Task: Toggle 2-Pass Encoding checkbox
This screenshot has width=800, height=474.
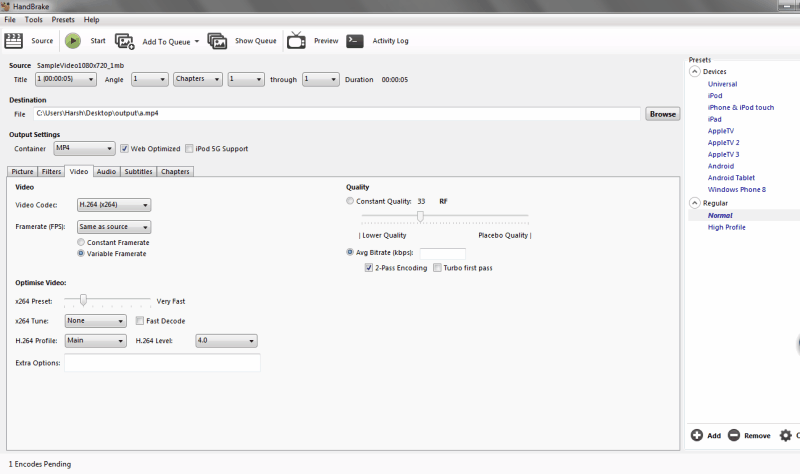Action: pos(368,268)
